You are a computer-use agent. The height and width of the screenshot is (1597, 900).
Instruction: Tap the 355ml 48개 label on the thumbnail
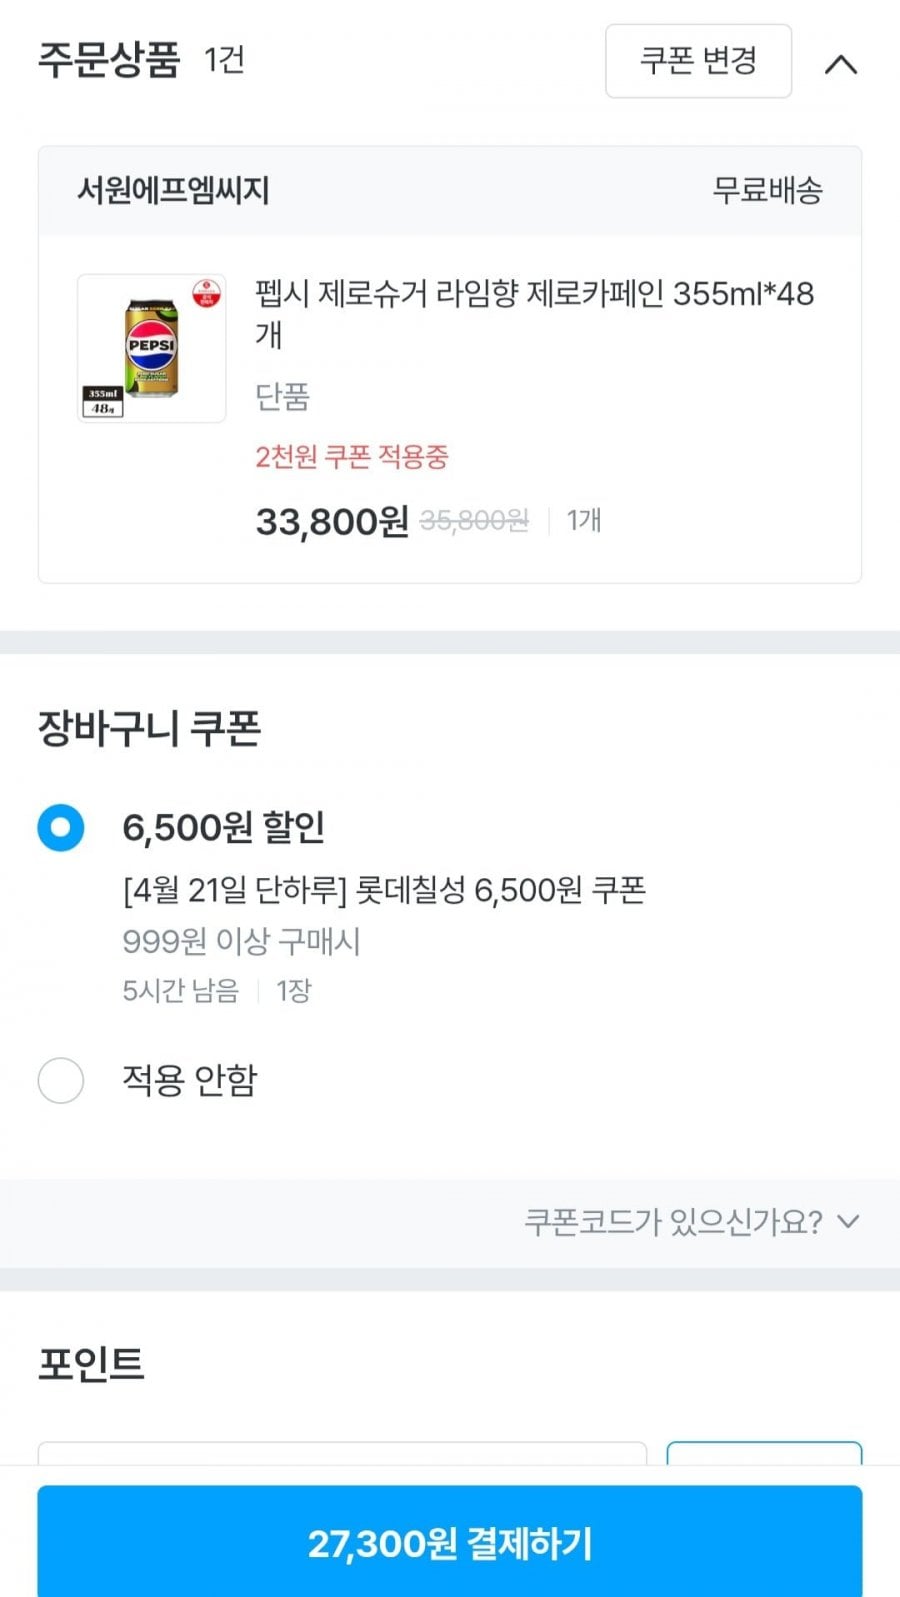click(103, 401)
